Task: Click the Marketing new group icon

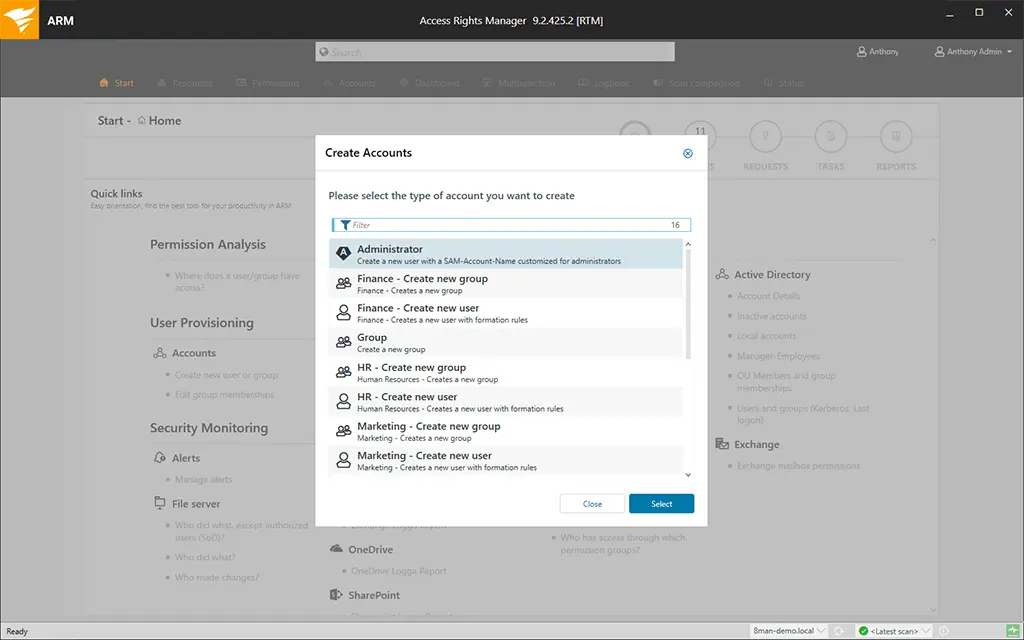Action: (343, 431)
